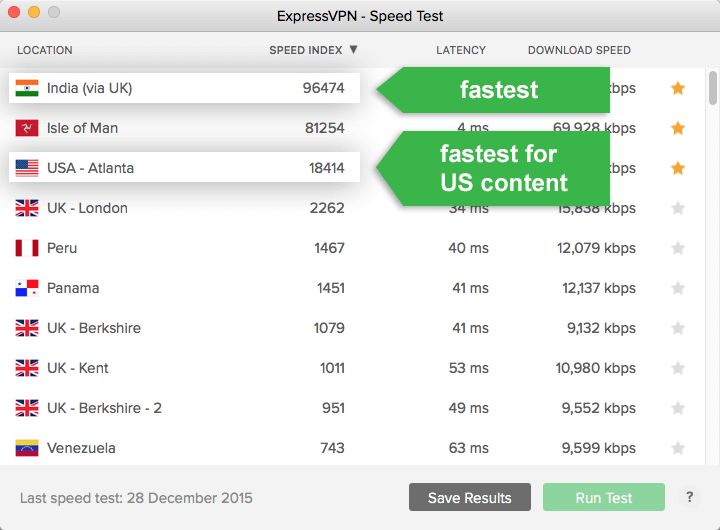Screen dimensions: 720x530
Task: Click the Venezuela flag icon
Action: [x=27, y=448]
